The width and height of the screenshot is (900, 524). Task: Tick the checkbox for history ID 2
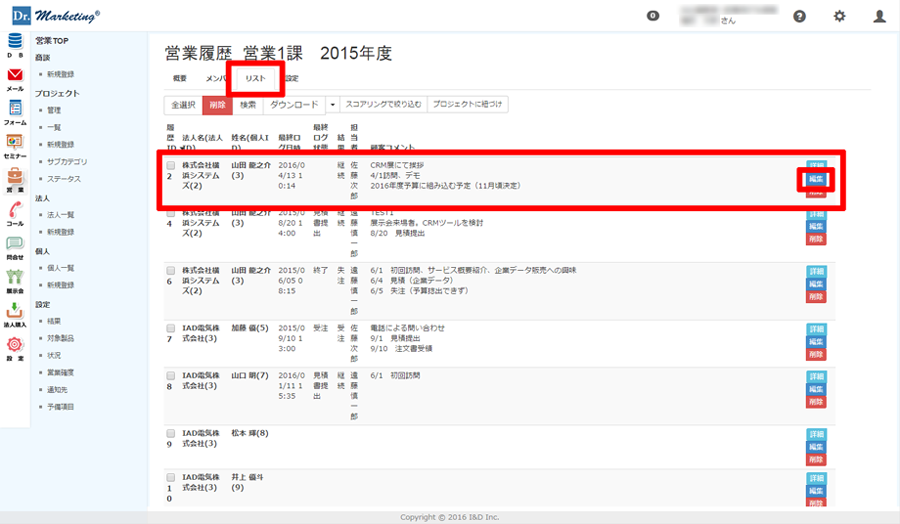171,165
